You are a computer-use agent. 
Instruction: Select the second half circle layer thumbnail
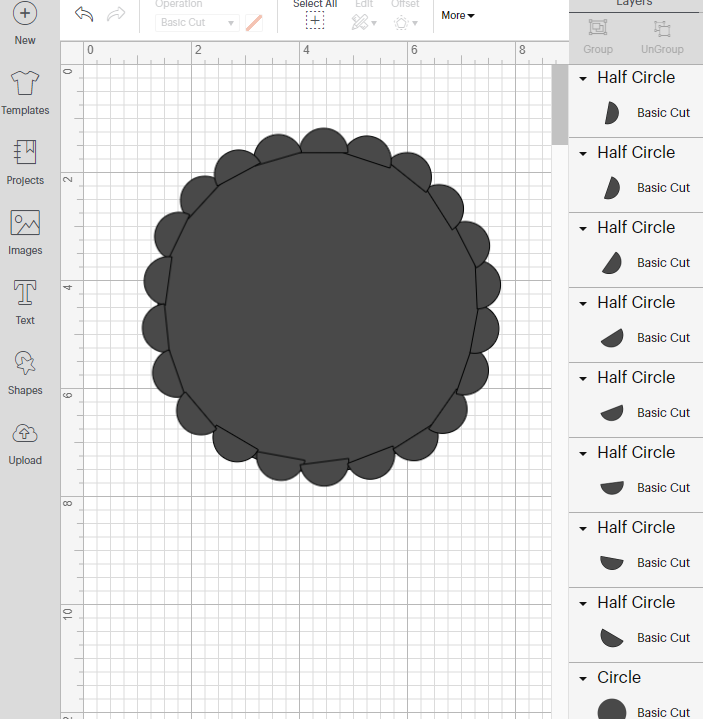click(612, 188)
